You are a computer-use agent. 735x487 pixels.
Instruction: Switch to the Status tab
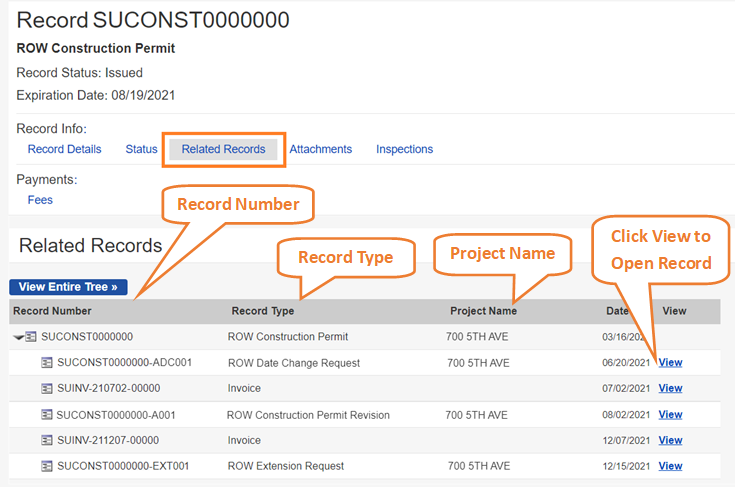141,149
